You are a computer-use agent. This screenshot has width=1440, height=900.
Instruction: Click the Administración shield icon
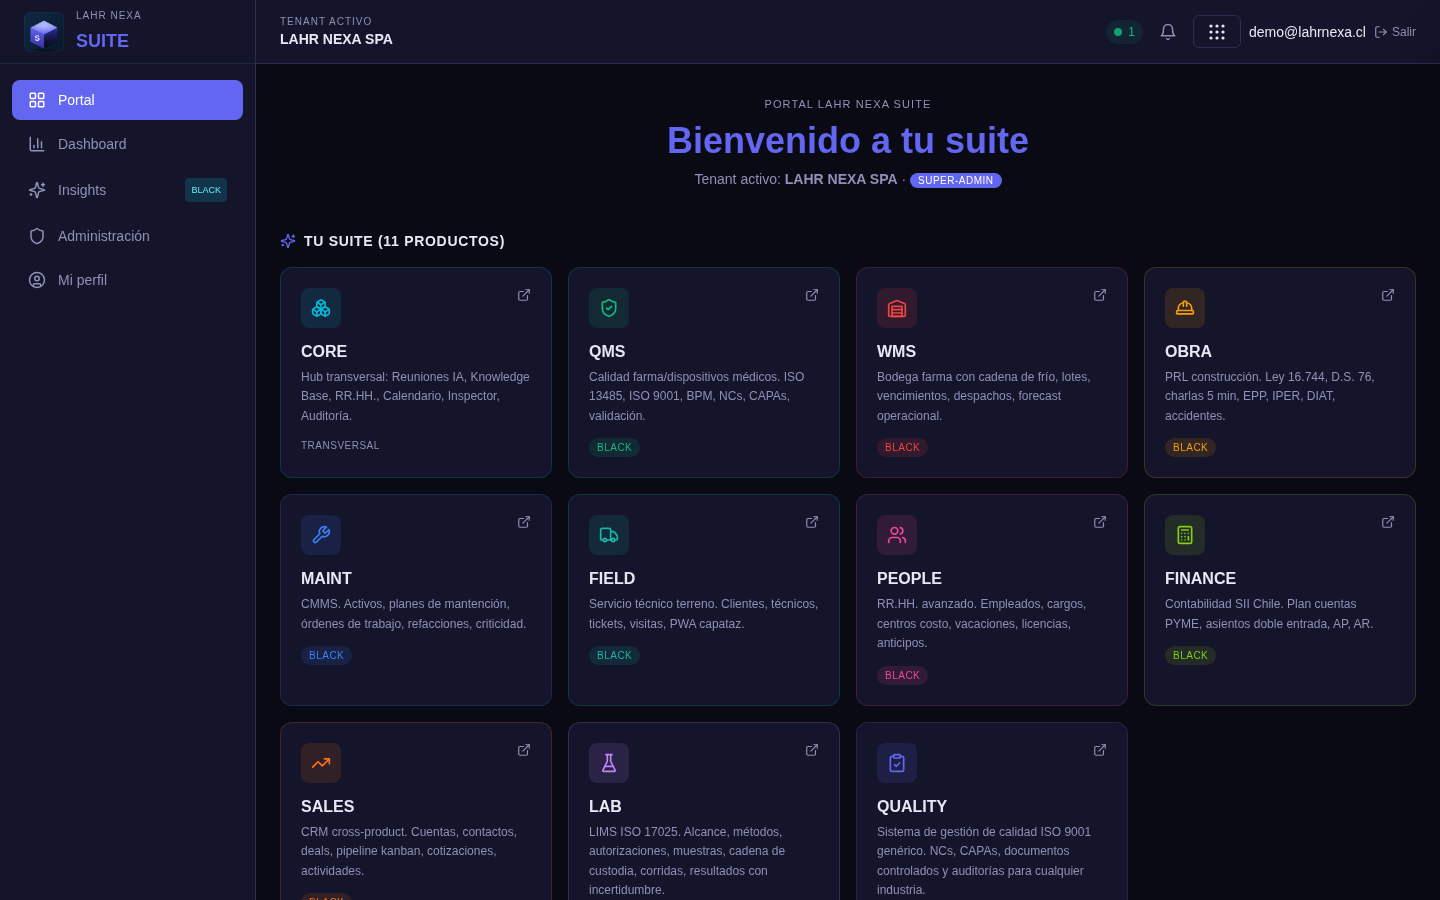(x=37, y=236)
